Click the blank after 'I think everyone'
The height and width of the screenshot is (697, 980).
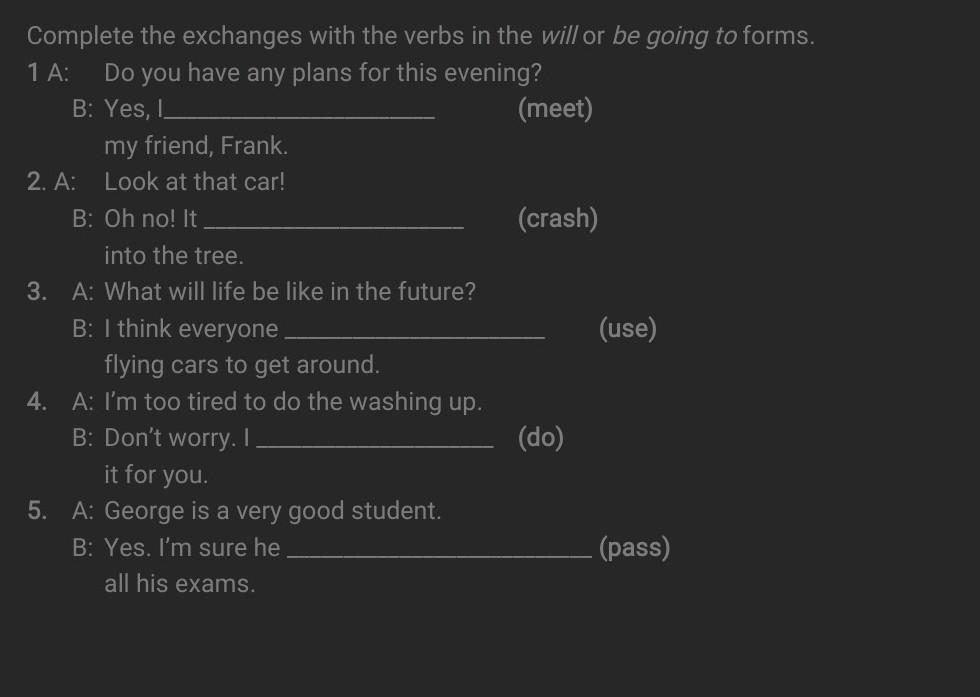pos(415,332)
